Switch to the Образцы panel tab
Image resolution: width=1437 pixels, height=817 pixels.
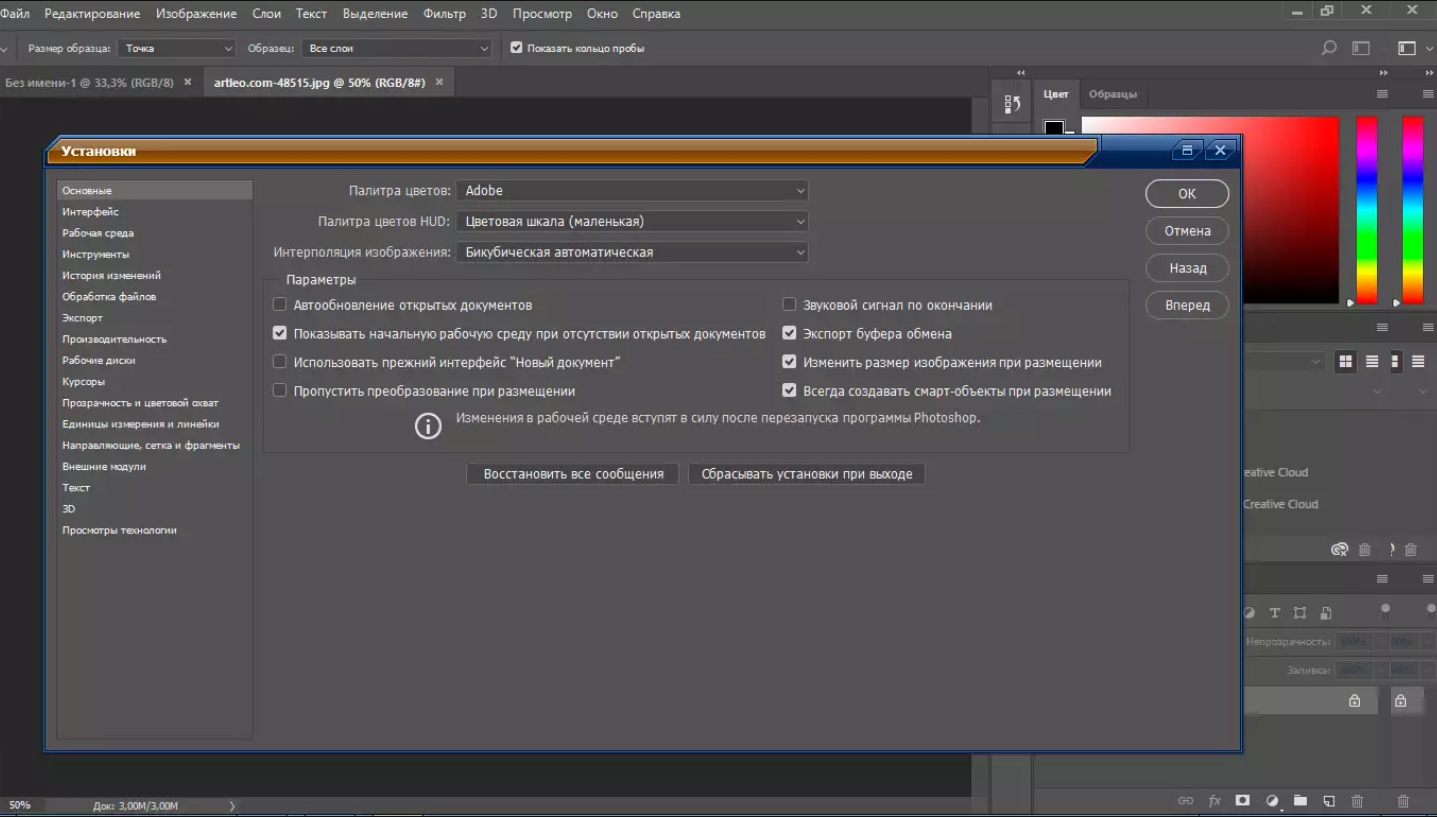(x=1113, y=94)
